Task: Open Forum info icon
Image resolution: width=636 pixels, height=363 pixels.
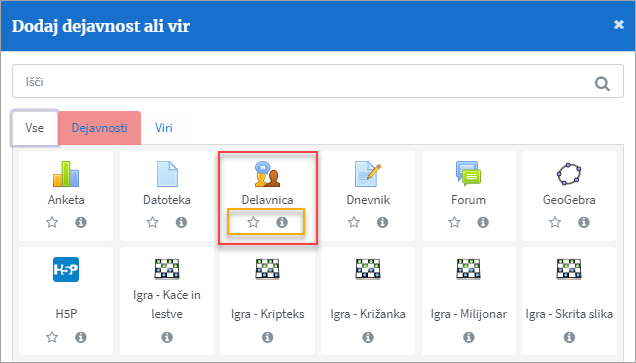Action: click(483, 222)
